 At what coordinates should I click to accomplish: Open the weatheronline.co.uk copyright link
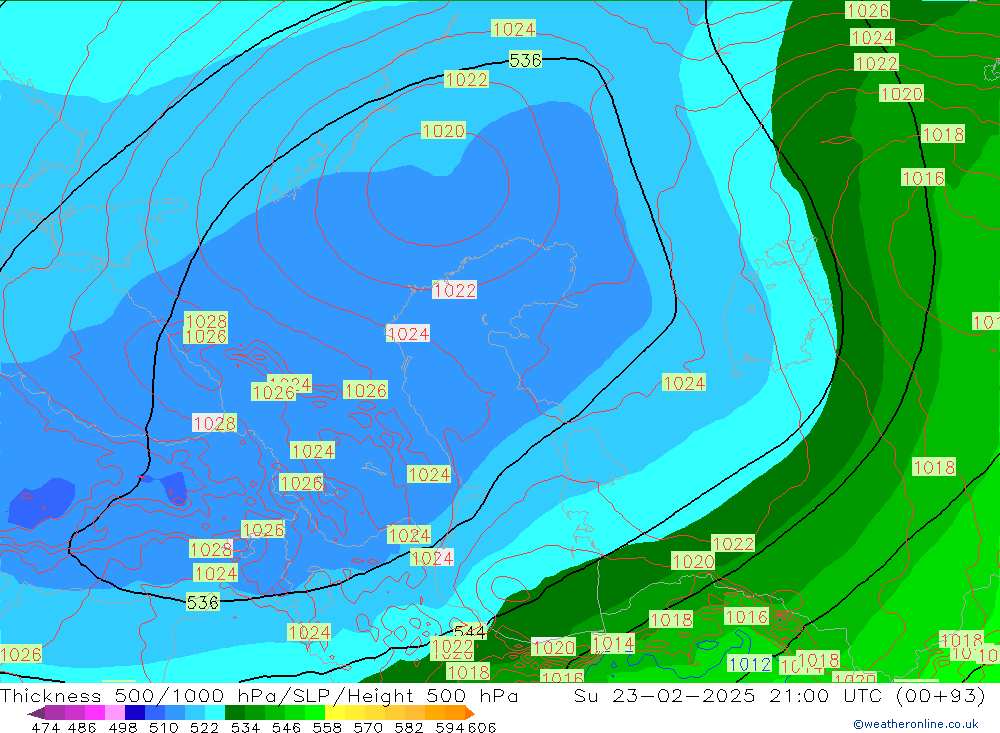click(915, 724)
